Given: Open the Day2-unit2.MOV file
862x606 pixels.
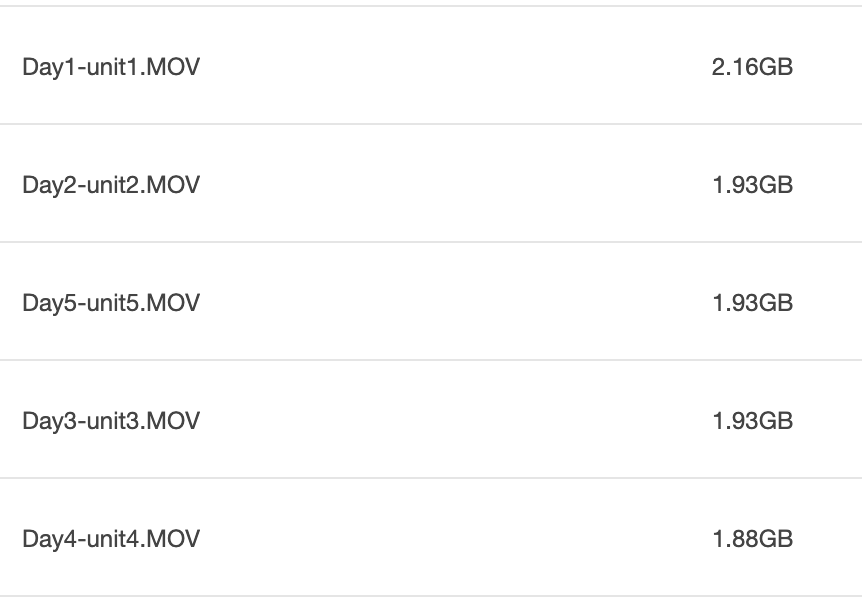Looking at the screenshot, I should pyautogui.click(x=111, y=186).
